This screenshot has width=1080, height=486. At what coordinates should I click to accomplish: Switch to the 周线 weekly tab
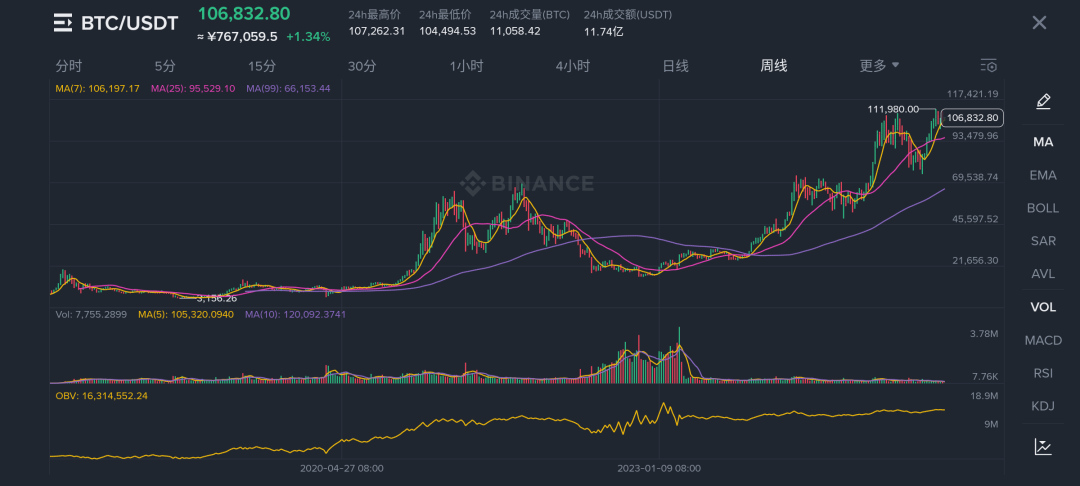coord(773,66)
